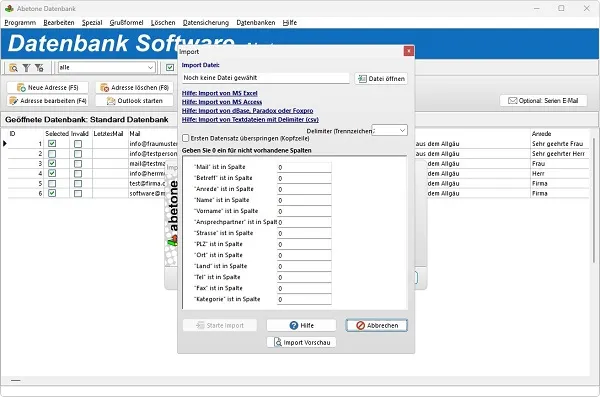Click the funnel filter icon
600x397 pixels.
(26, 68)
